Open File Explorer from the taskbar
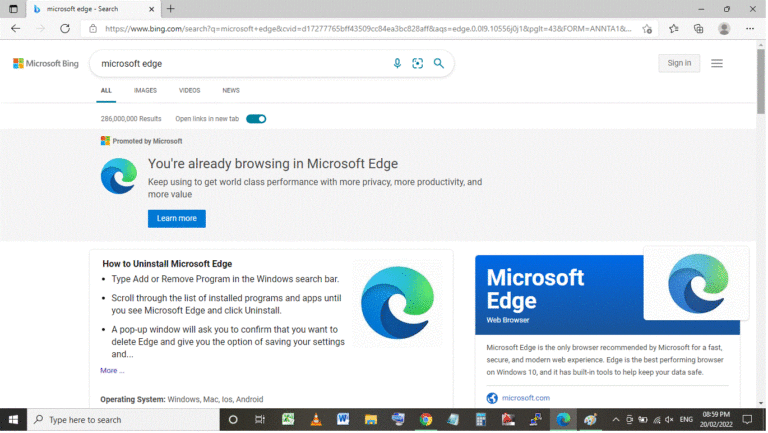The image size is (768, 433). [x=371, y=420]
